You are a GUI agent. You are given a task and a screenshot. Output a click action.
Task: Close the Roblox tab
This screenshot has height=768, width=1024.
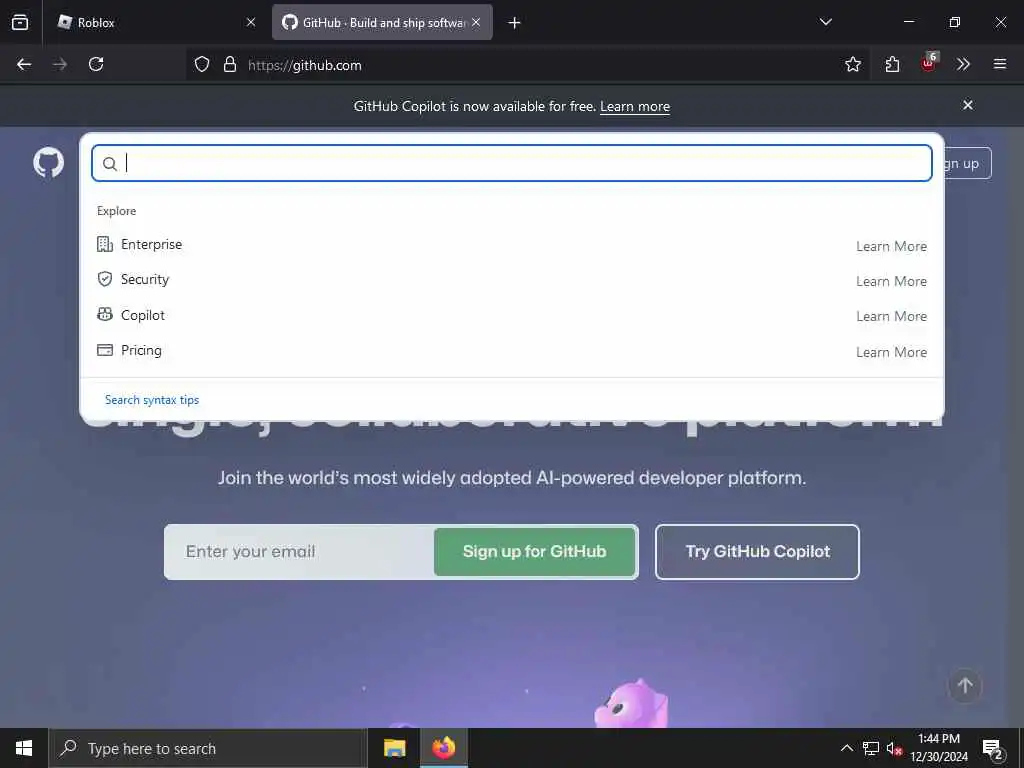[x=251, y=22]
